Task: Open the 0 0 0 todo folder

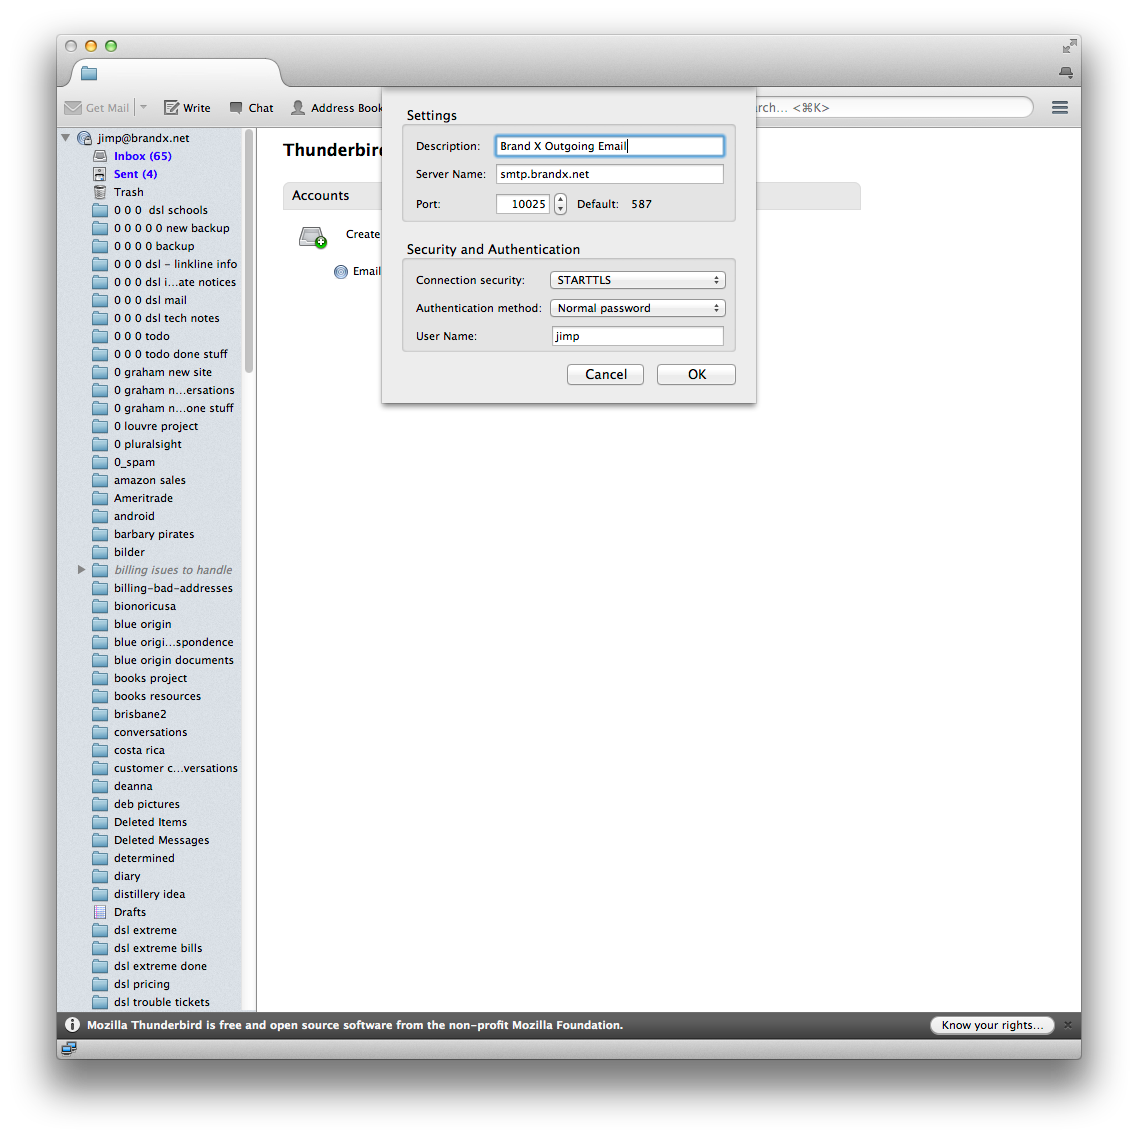Action: 142,336
